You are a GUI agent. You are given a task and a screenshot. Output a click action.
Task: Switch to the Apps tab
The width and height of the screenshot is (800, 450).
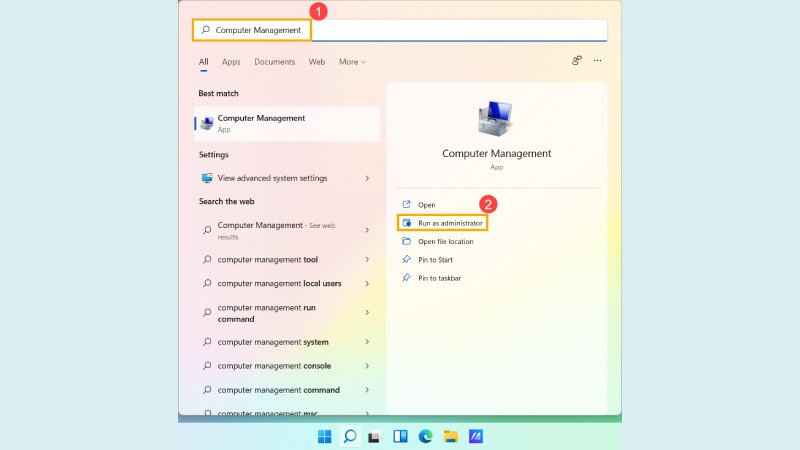point(231,62)
